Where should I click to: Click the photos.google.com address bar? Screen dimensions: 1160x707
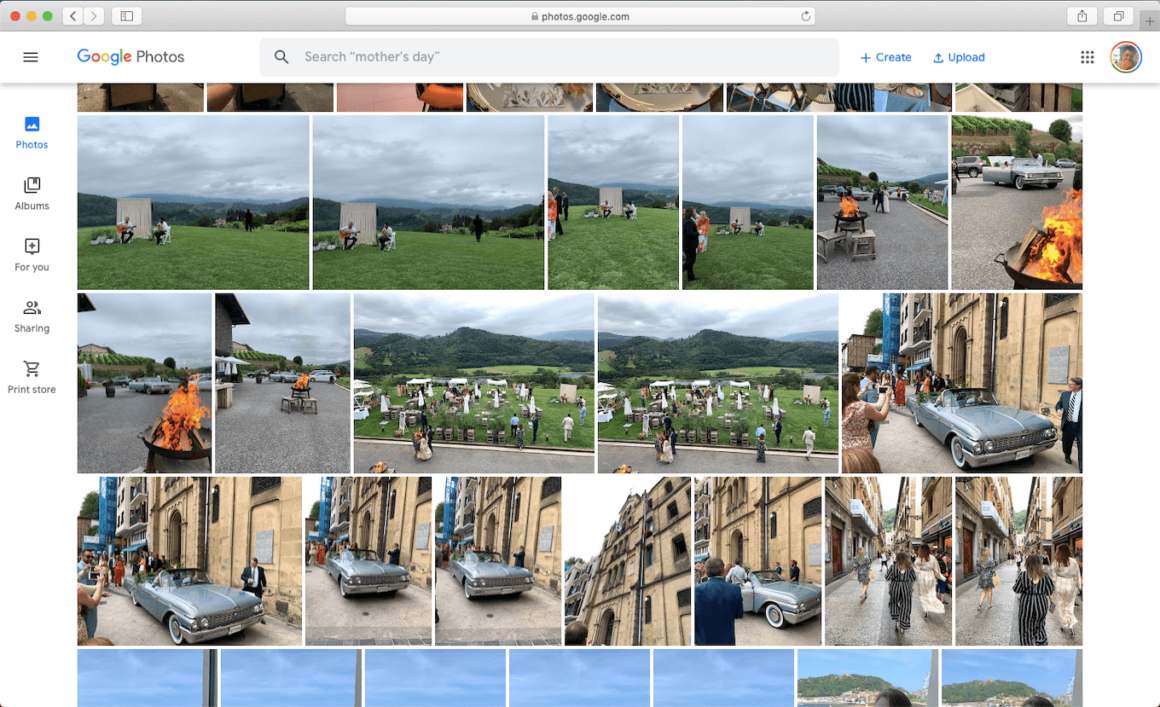(580, 16)
